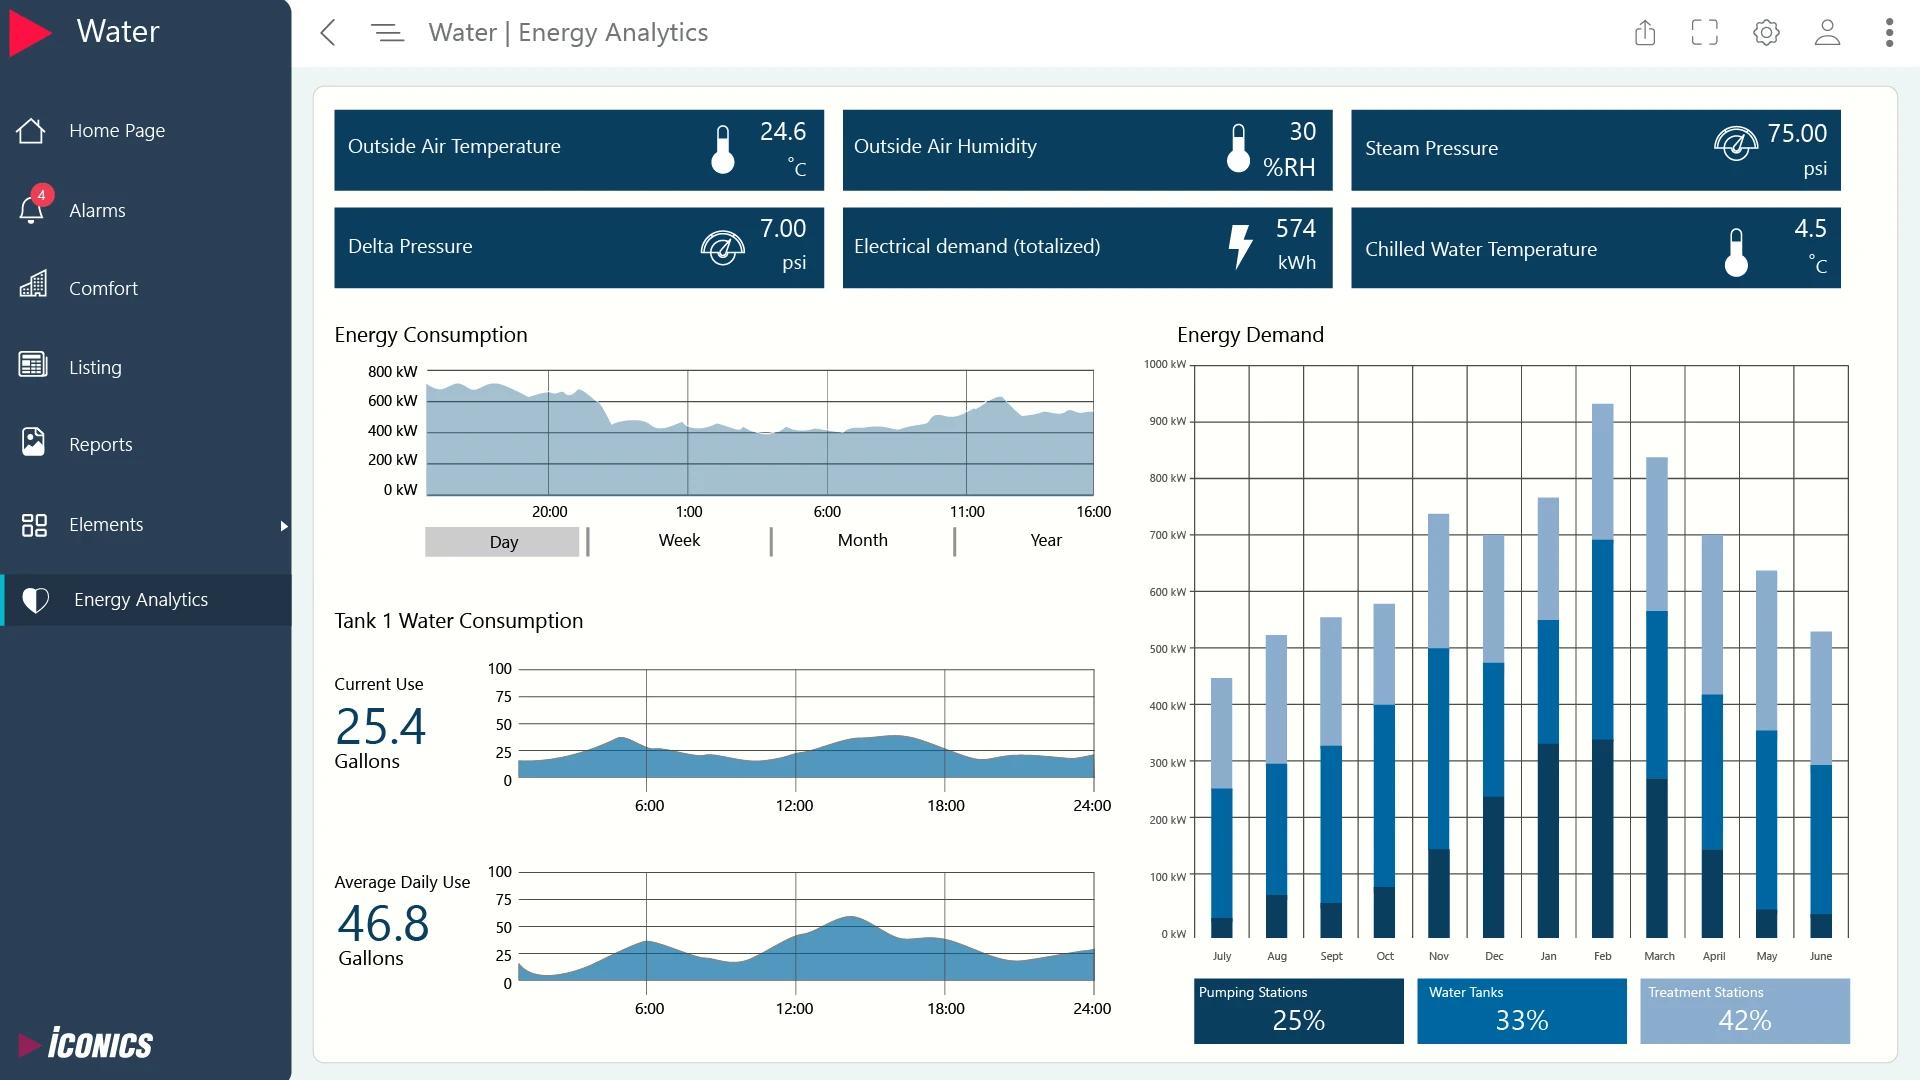The image size is (1920, 1080).
Task: Open Listing in the sidebar
Action: [x=95, y=367]
